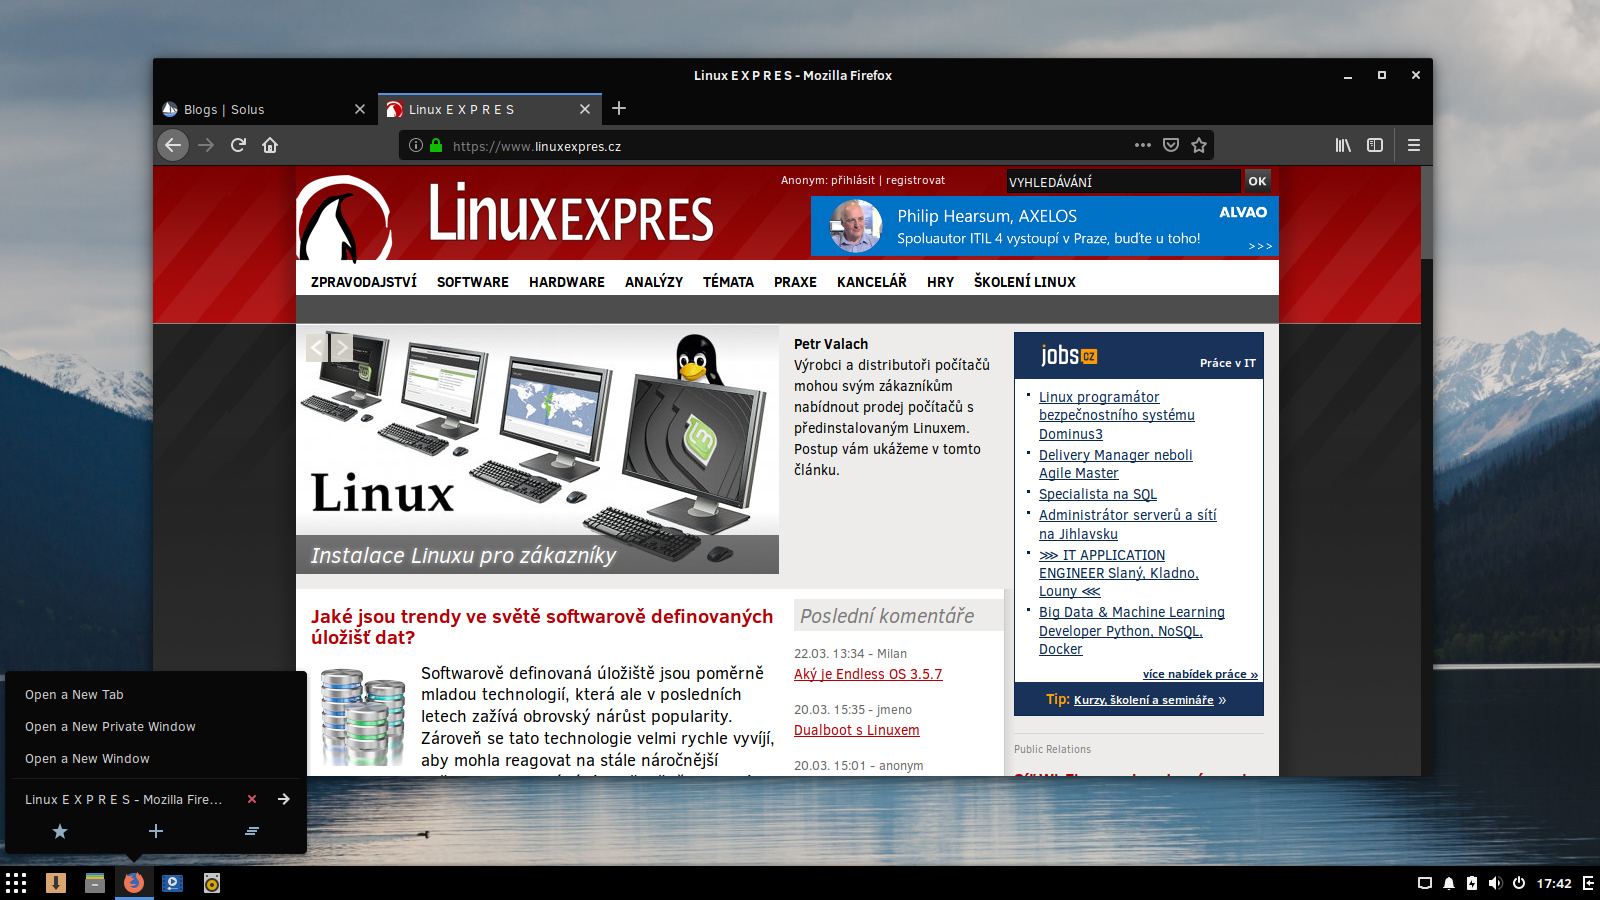Open software defined storage trends headline
1600x900 pixels.
(542, 627)
